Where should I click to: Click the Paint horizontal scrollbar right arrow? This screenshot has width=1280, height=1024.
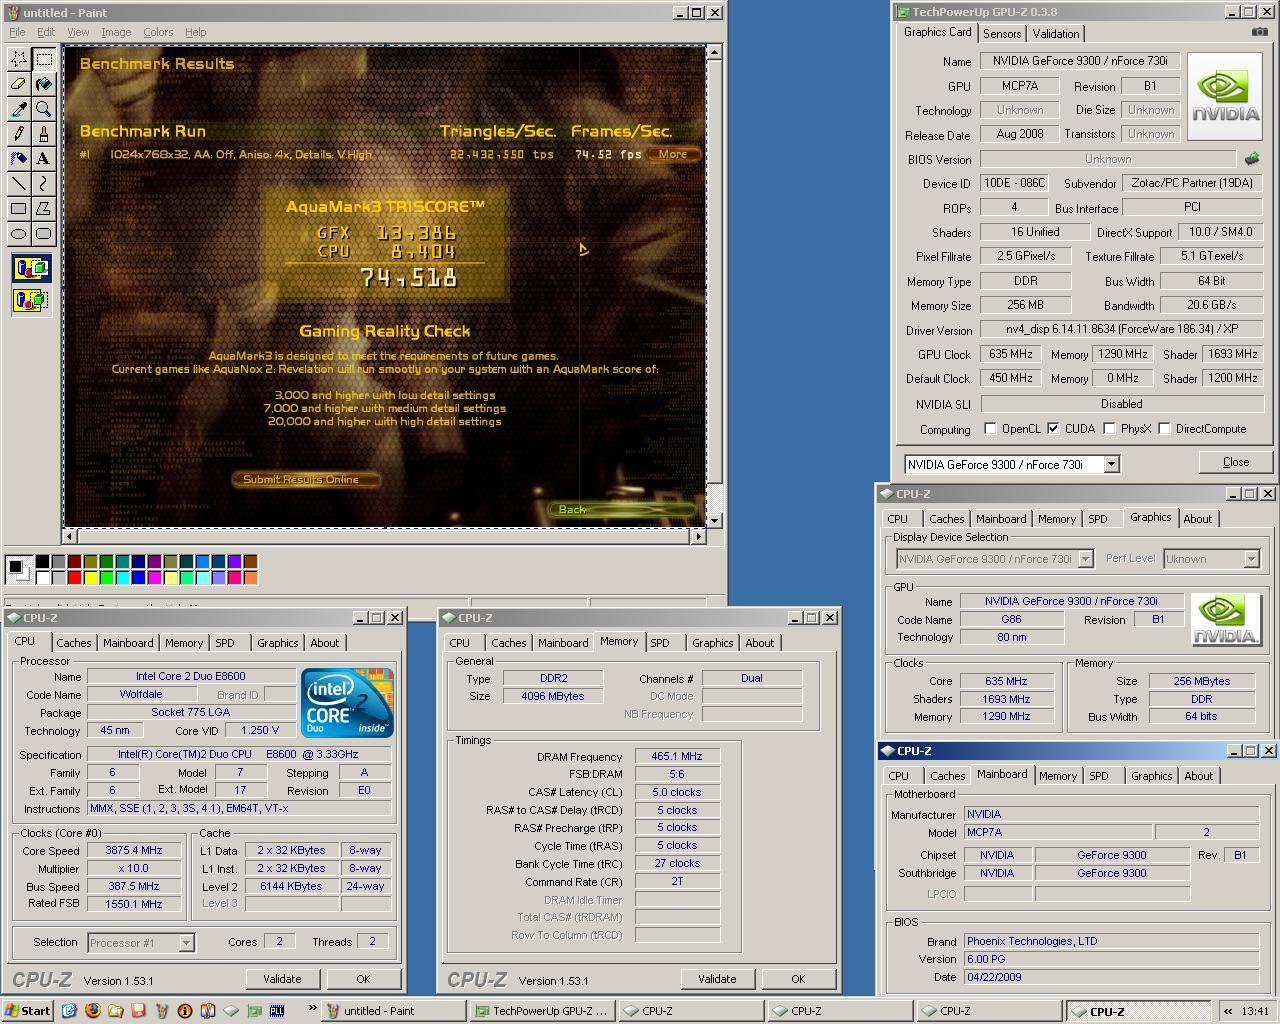[x=698, y=536]
